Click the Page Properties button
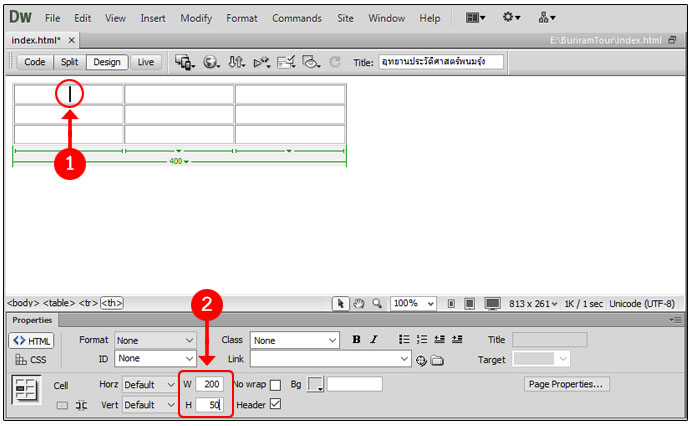This screenshot has height=426, width=691. (567, 384)
